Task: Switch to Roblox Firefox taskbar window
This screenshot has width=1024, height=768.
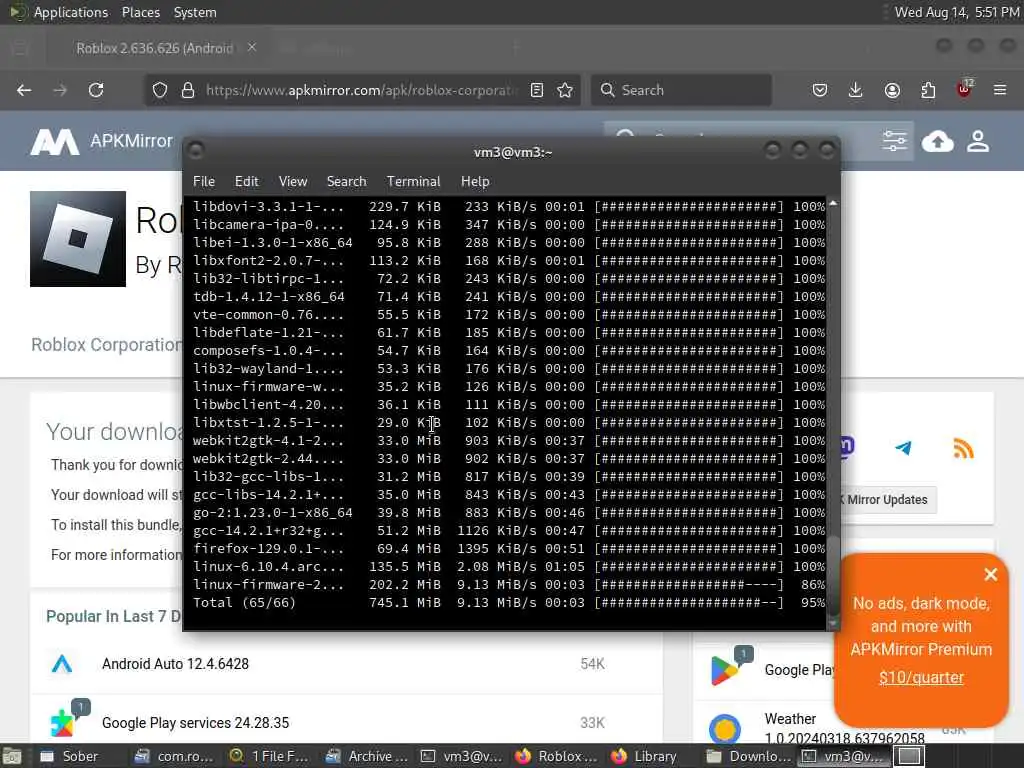Action: [556, 756]
